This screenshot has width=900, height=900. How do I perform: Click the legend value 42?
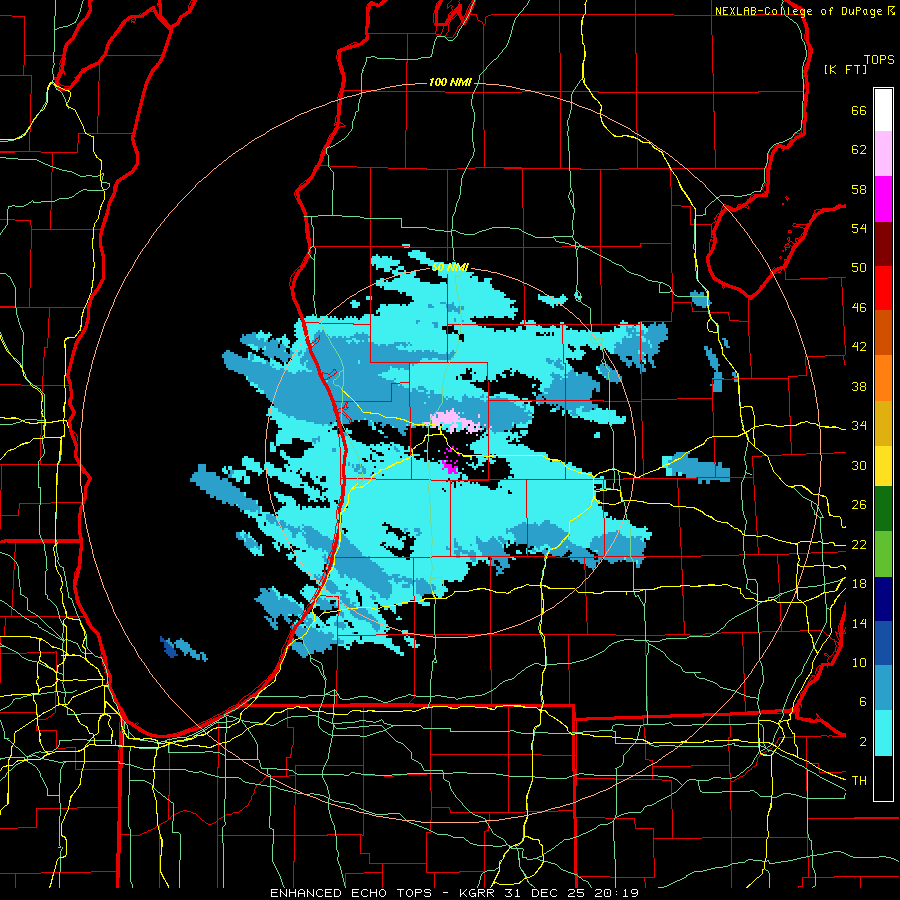[859, 347]
